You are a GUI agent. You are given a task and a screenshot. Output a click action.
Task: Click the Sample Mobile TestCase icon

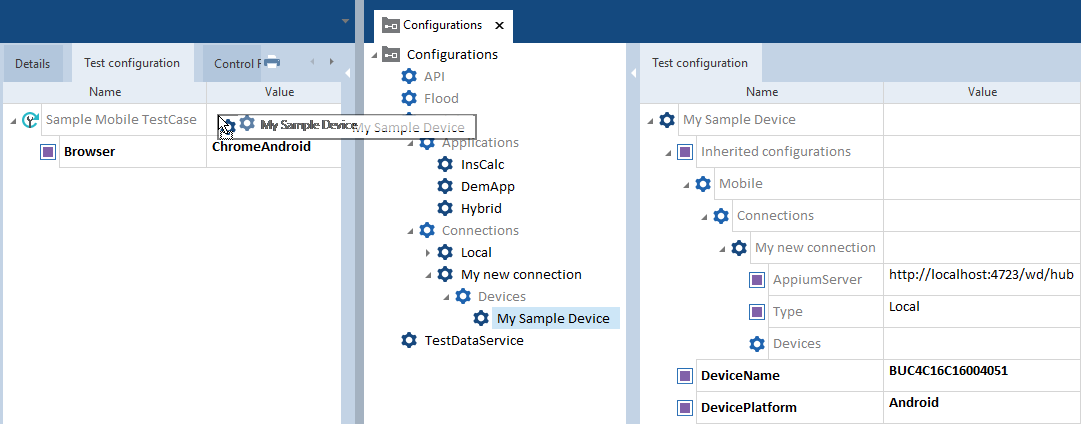[30, 120]
